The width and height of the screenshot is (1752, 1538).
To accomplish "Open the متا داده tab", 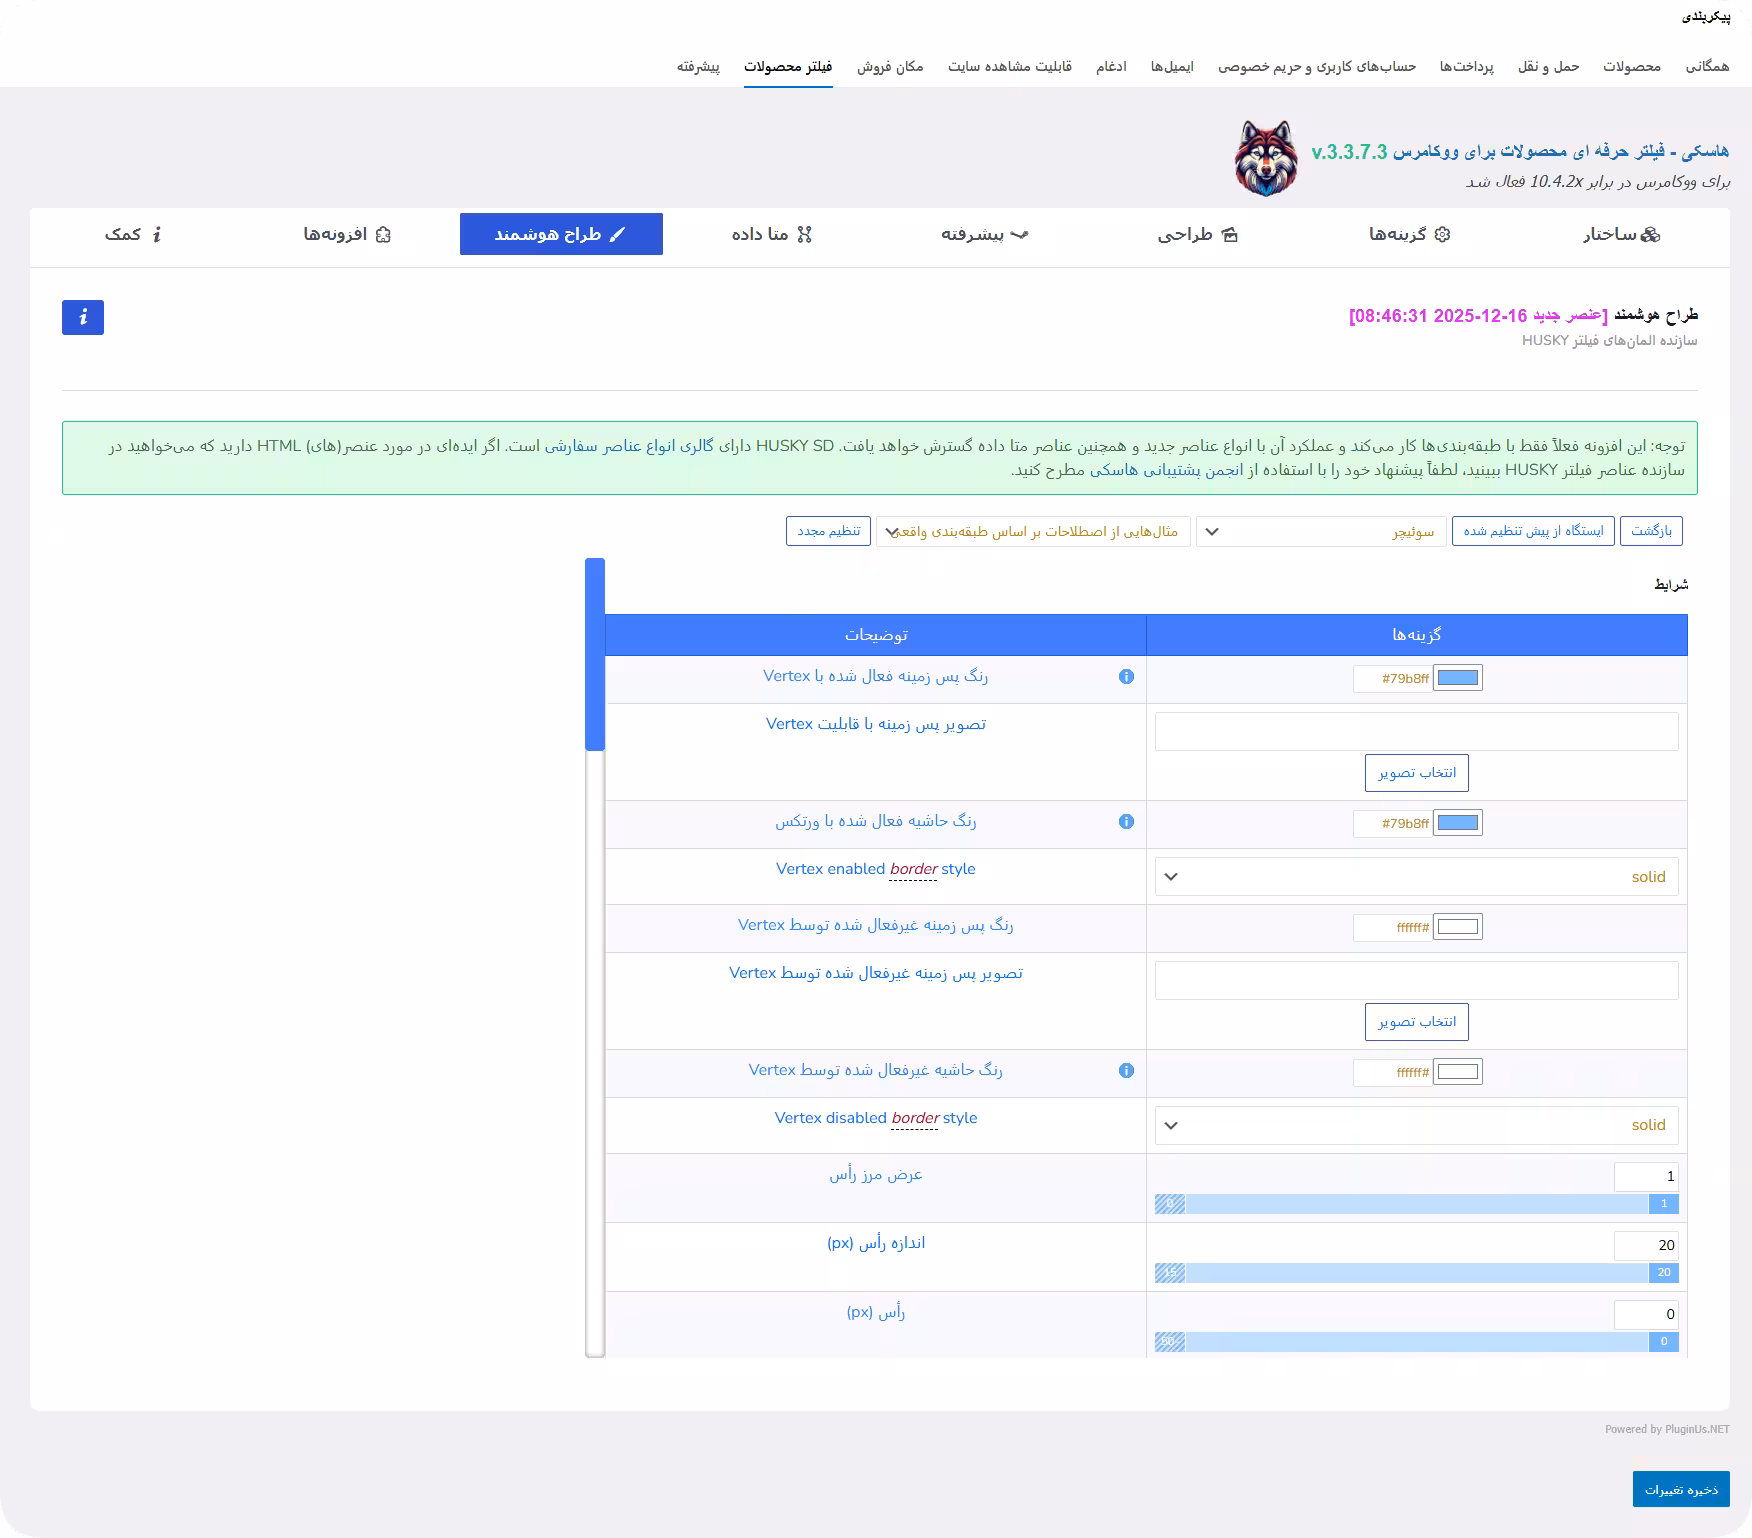I will [772, 234].
